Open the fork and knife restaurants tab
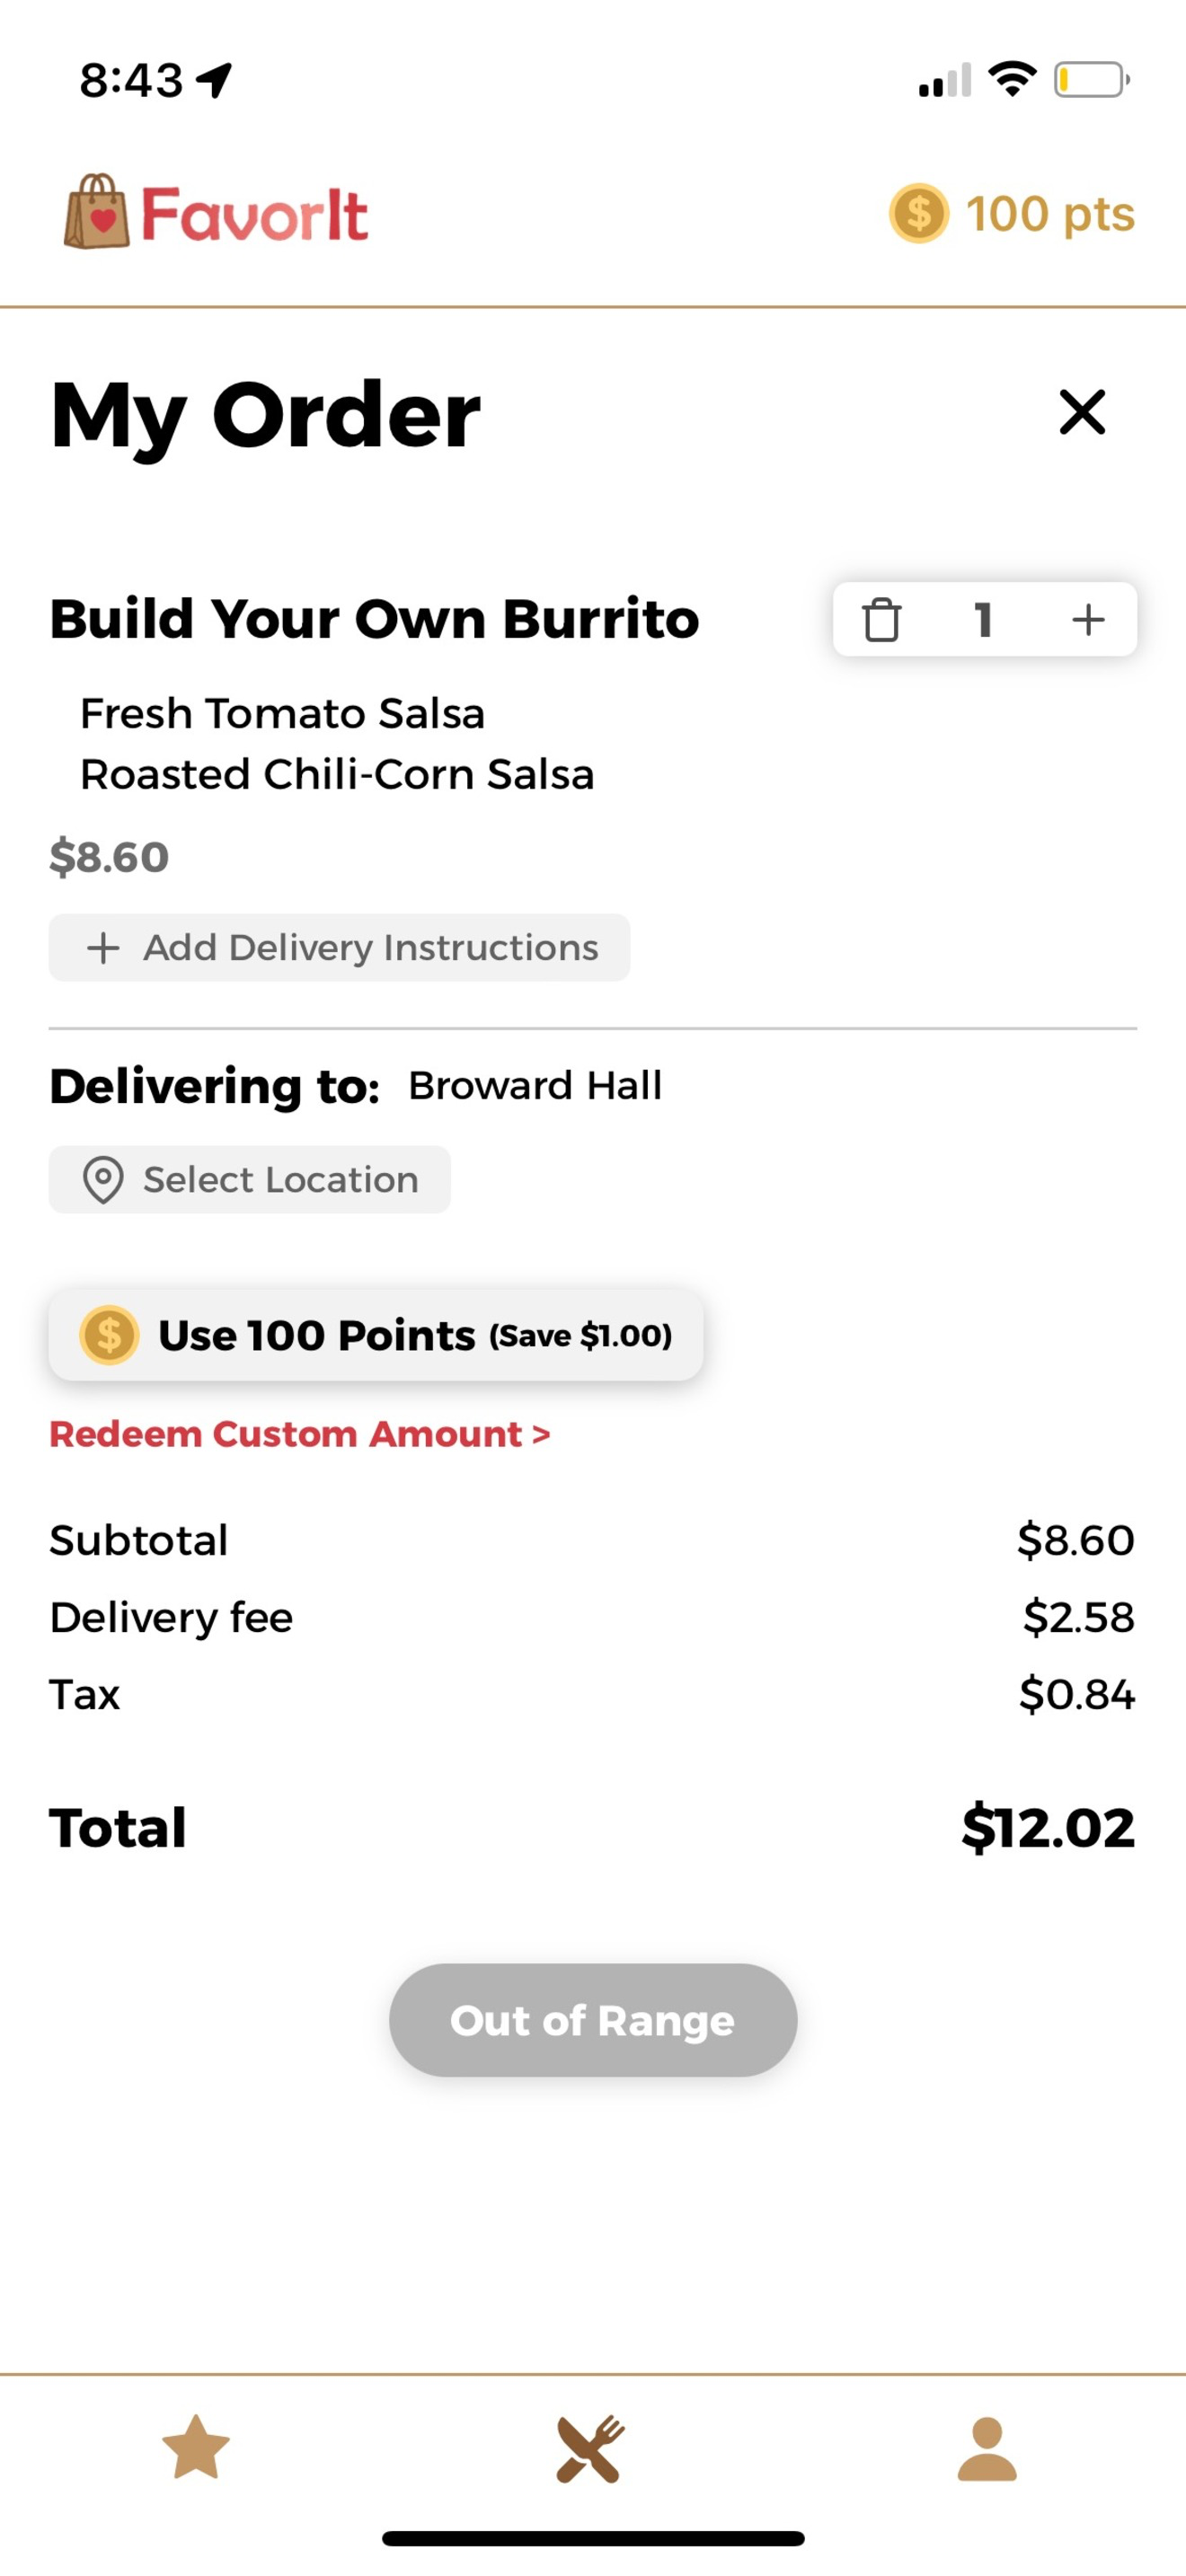Screen dimensions: 1186x2576 coord(591,2449)
